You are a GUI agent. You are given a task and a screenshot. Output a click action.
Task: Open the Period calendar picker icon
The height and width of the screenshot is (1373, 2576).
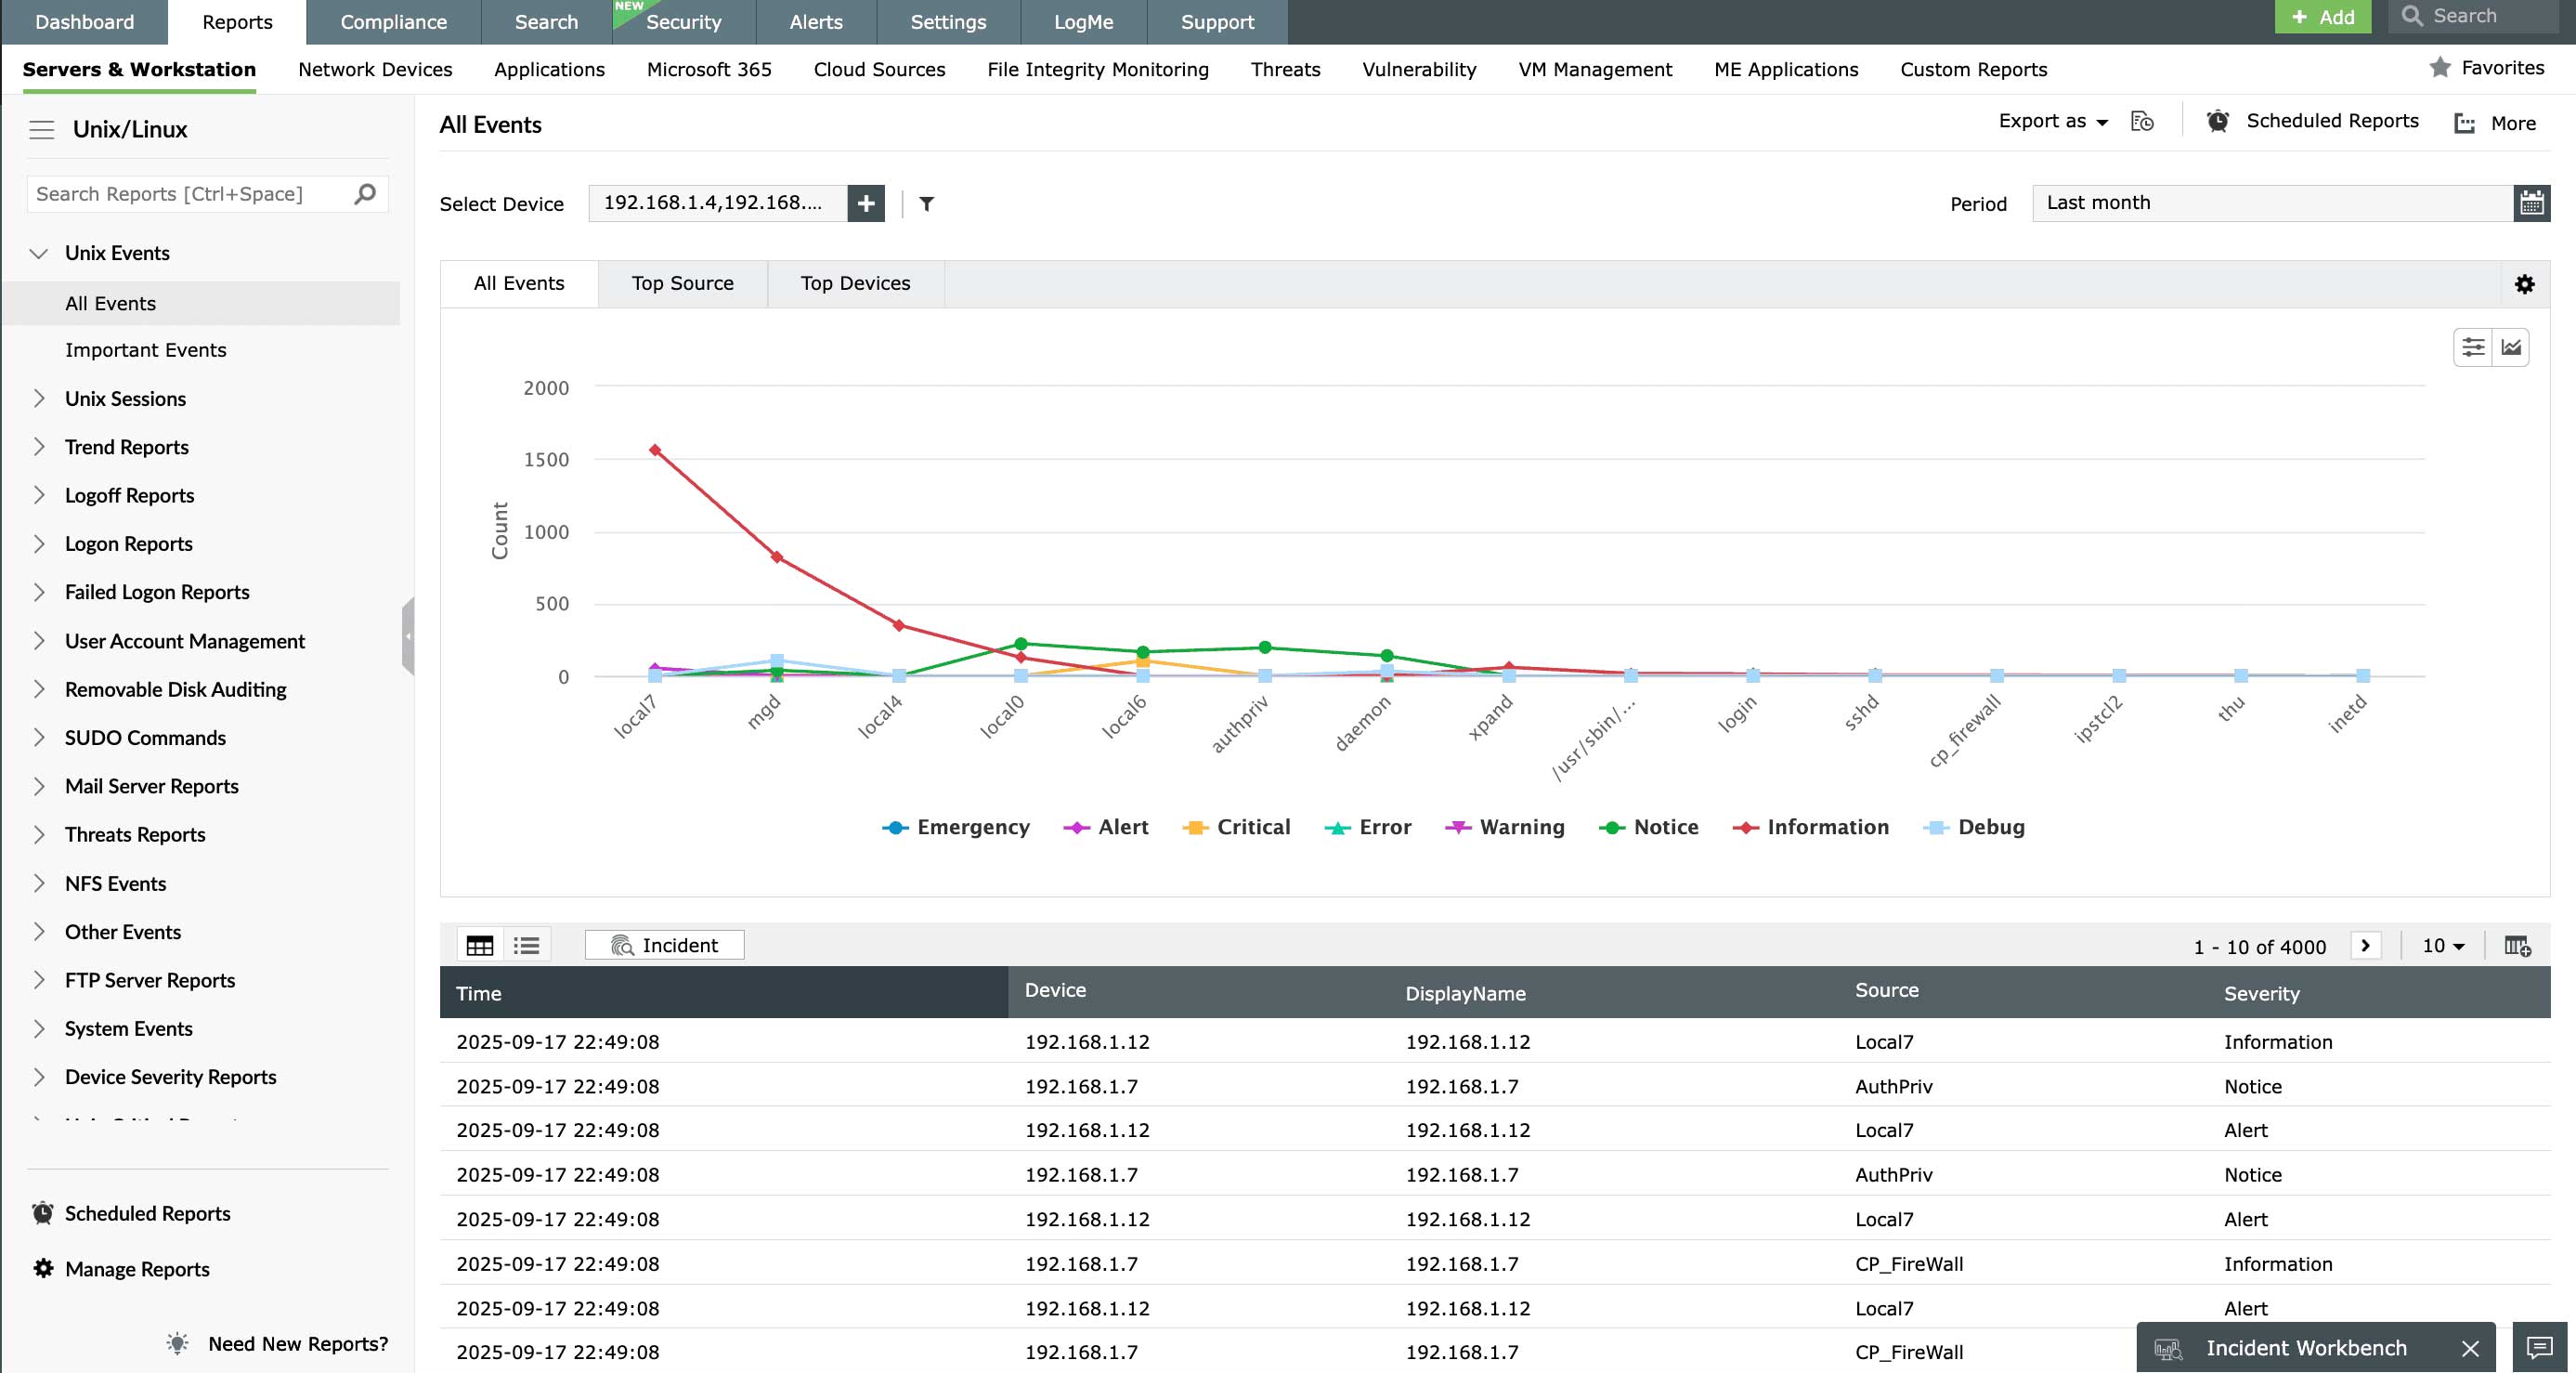pyautogui.click(x=2531, y=203)
